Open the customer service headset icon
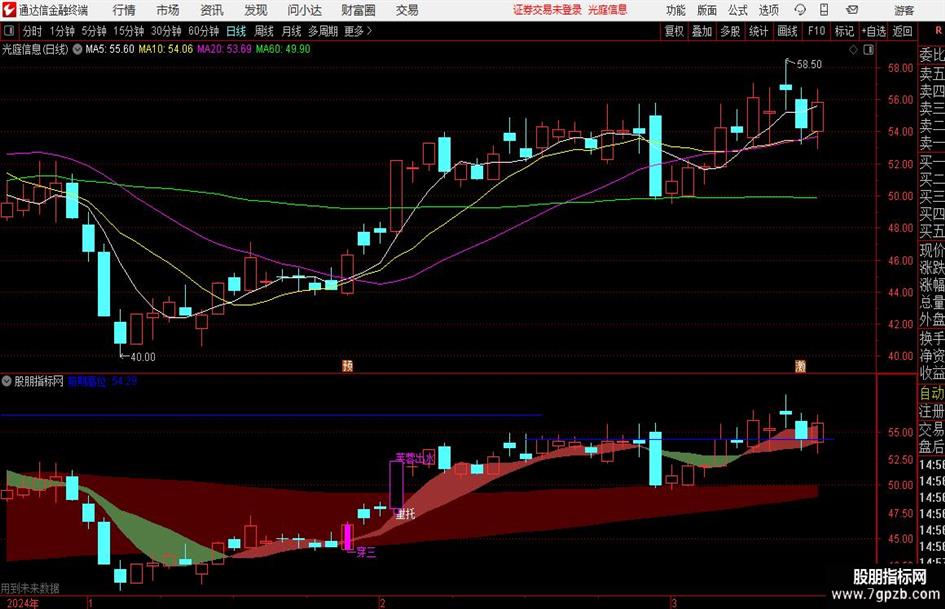The image size is (945, 609). [800, 10]
